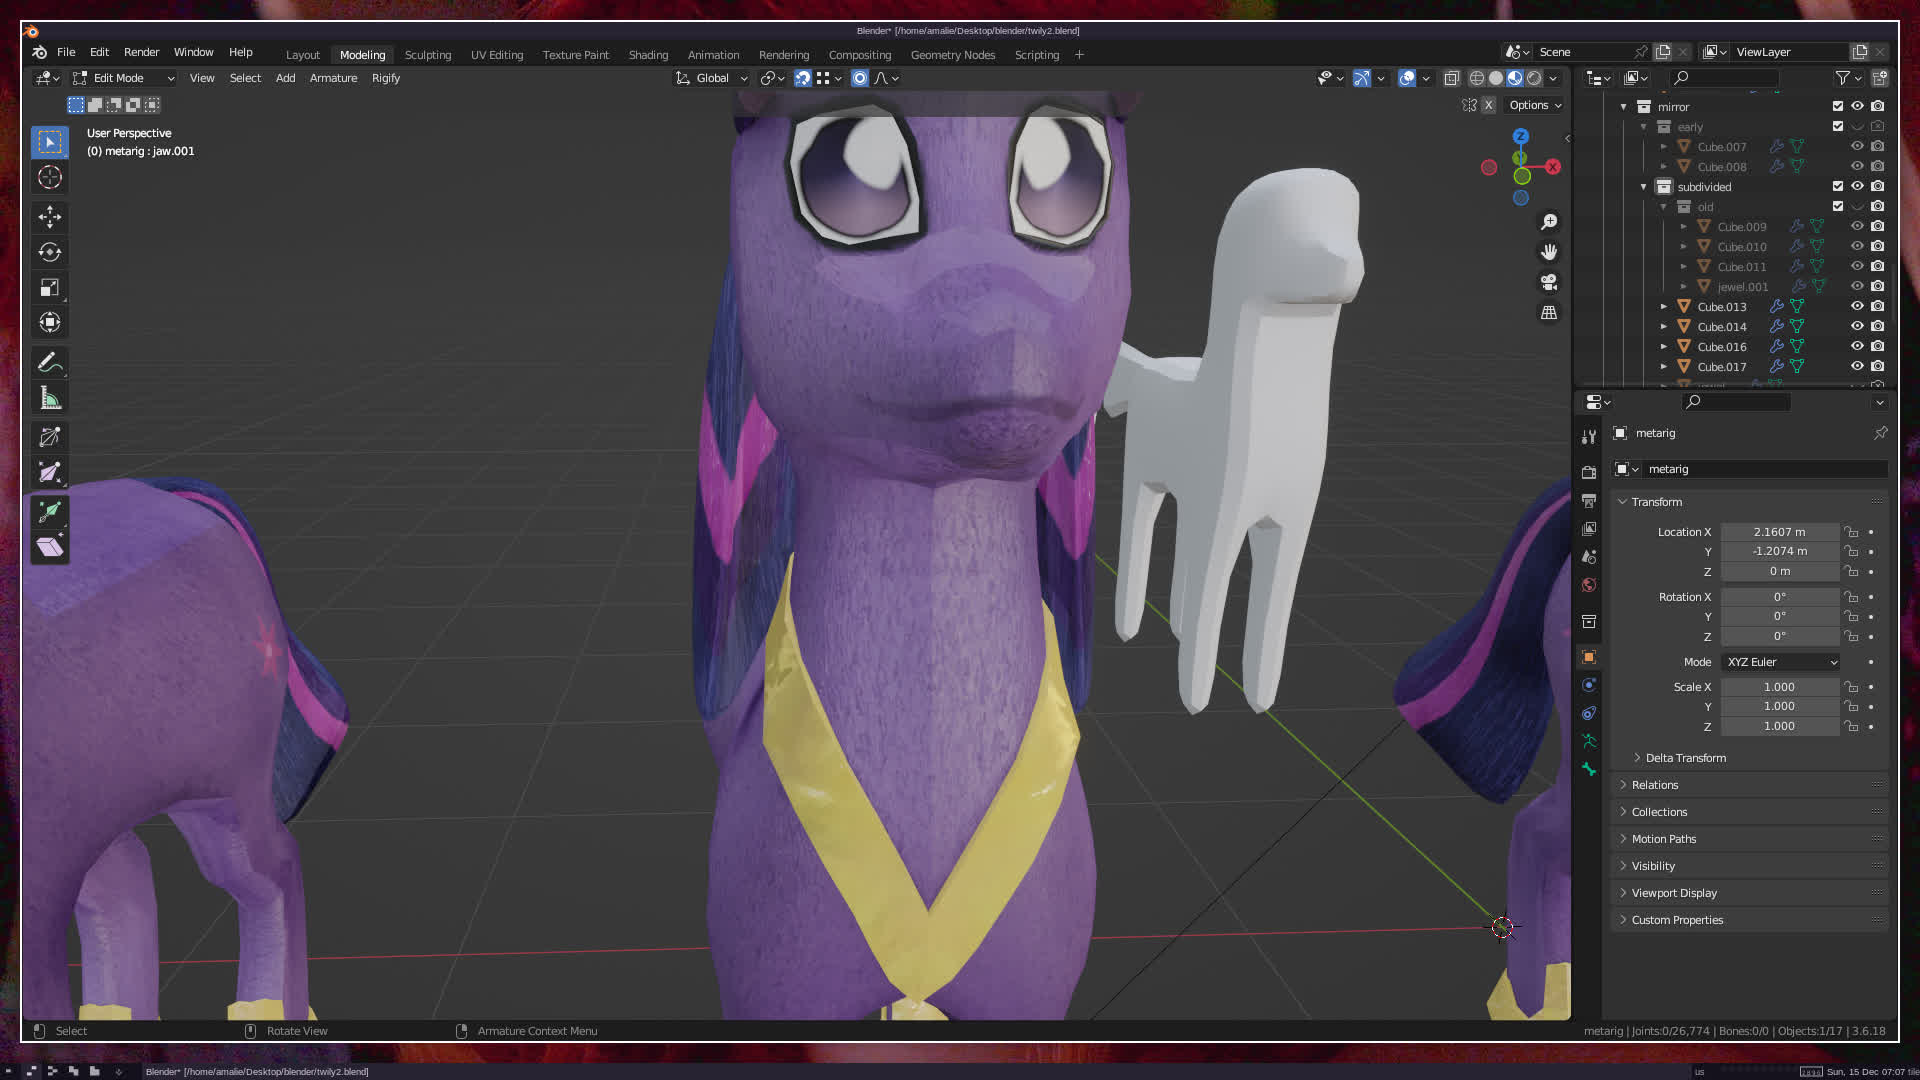The width and height of the screenshot is (1920, 1080).
Task: Switch to orthographic grid view icon
Action: point(1549,313)
